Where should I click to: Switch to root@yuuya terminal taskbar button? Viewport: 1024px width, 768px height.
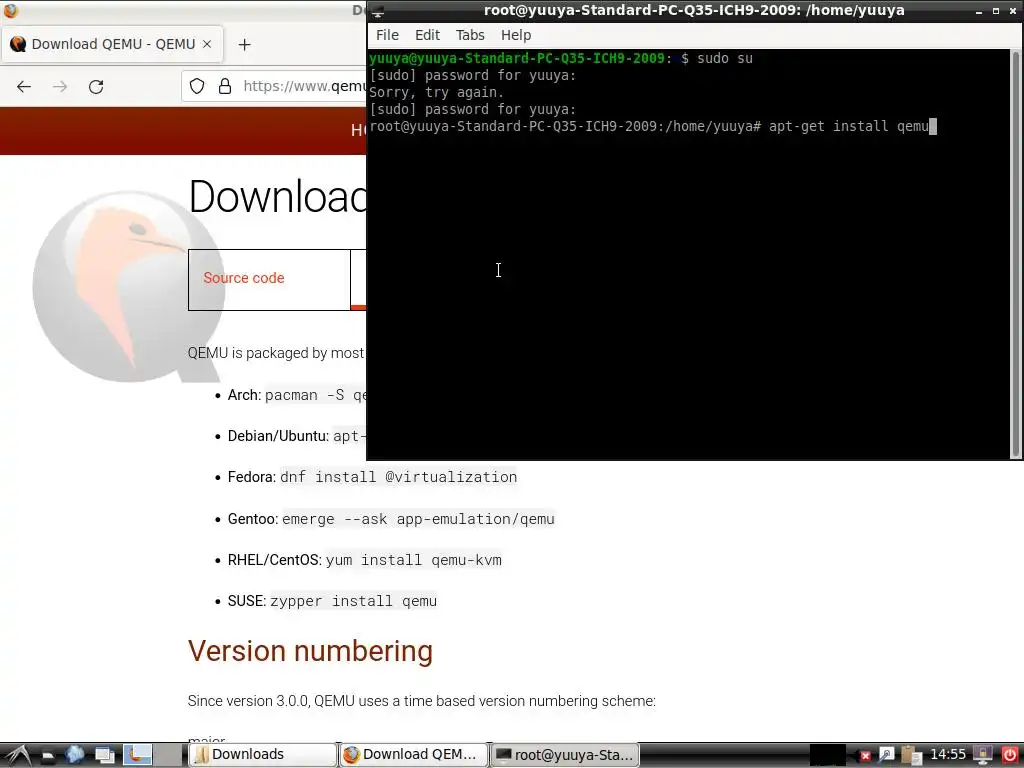[564, 755]
